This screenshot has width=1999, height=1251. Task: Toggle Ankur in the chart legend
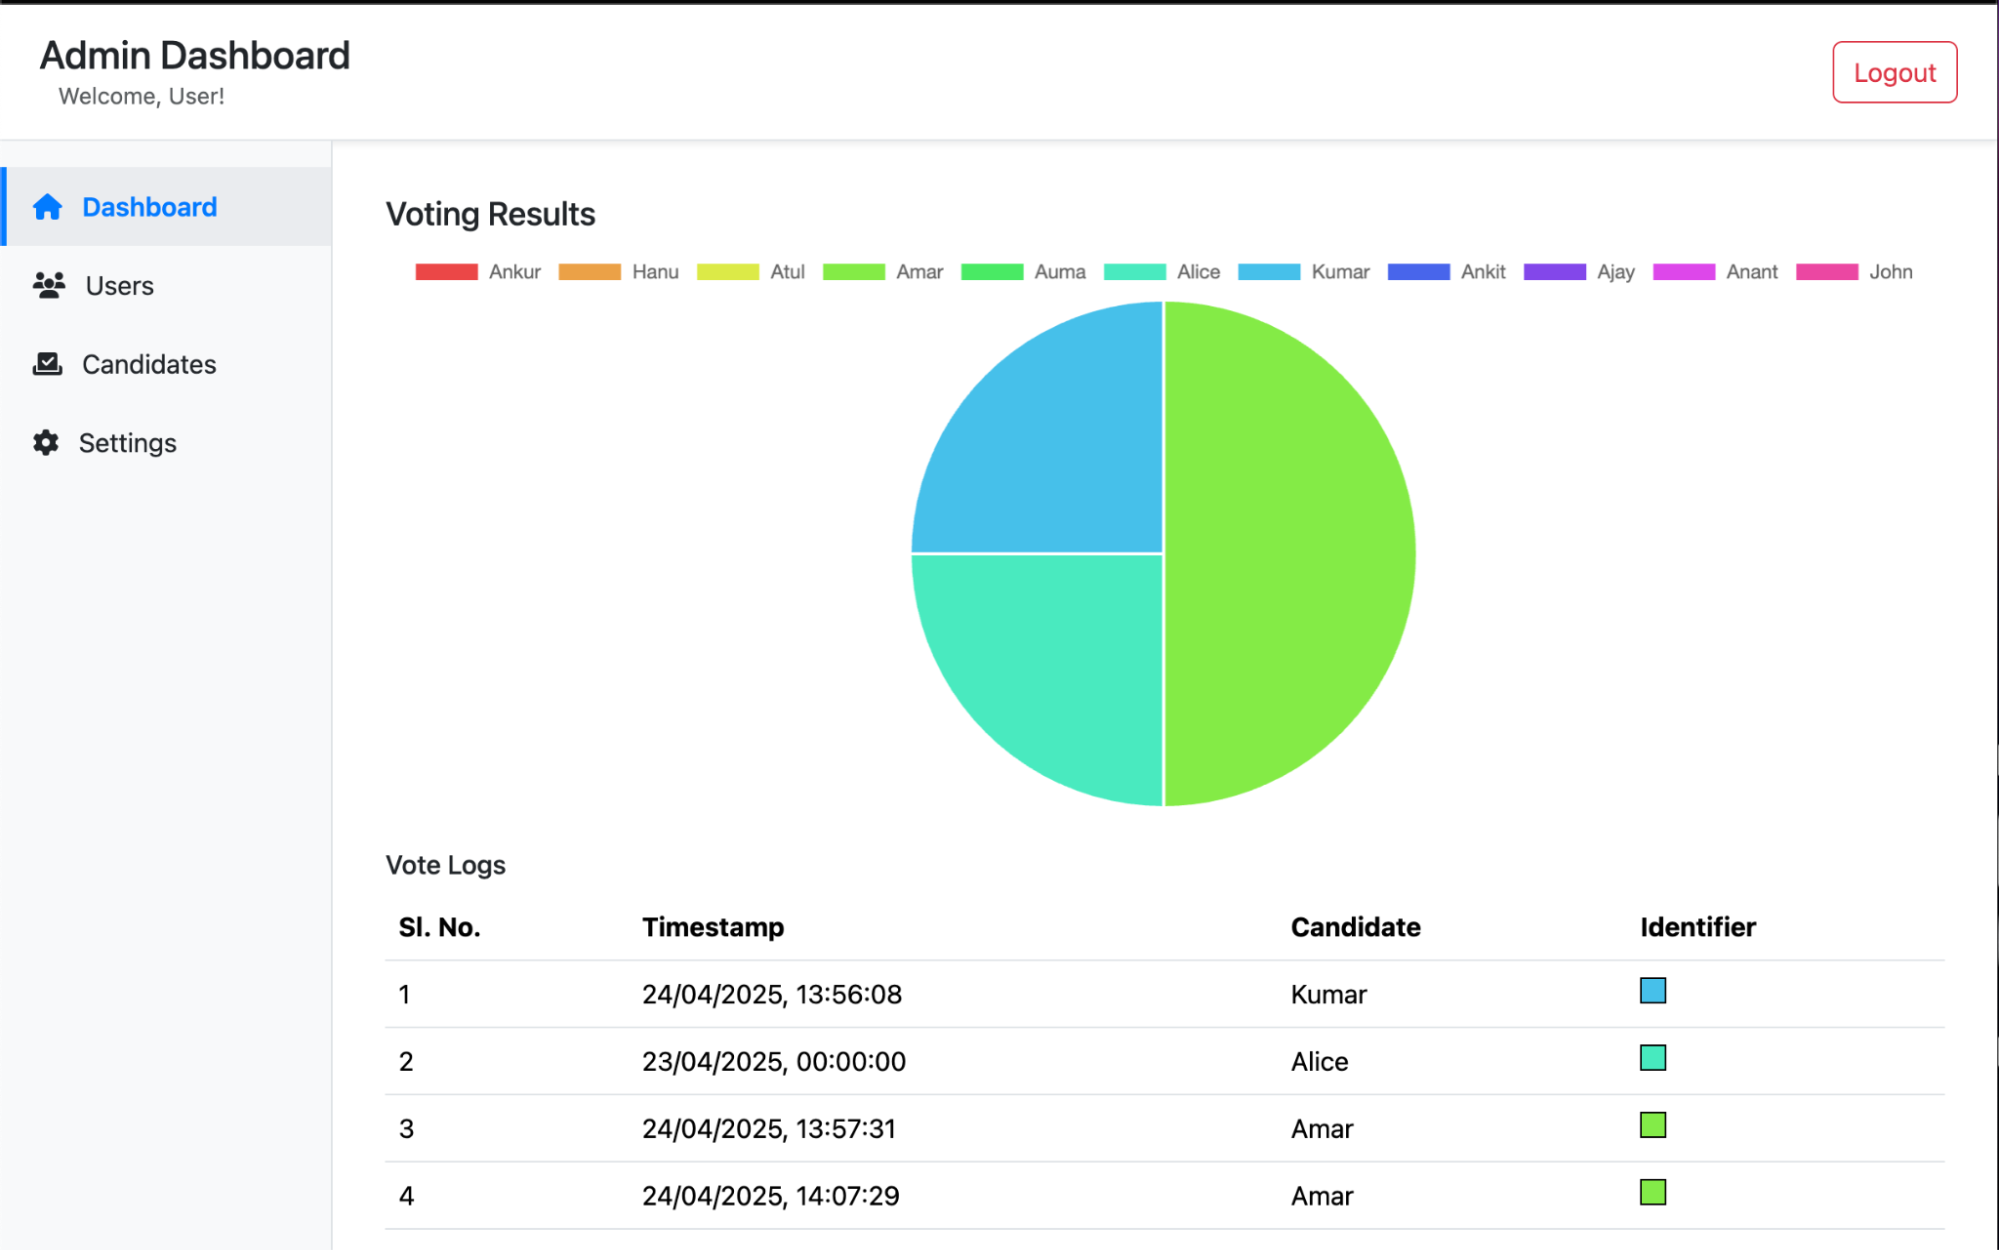pos(477,272)
